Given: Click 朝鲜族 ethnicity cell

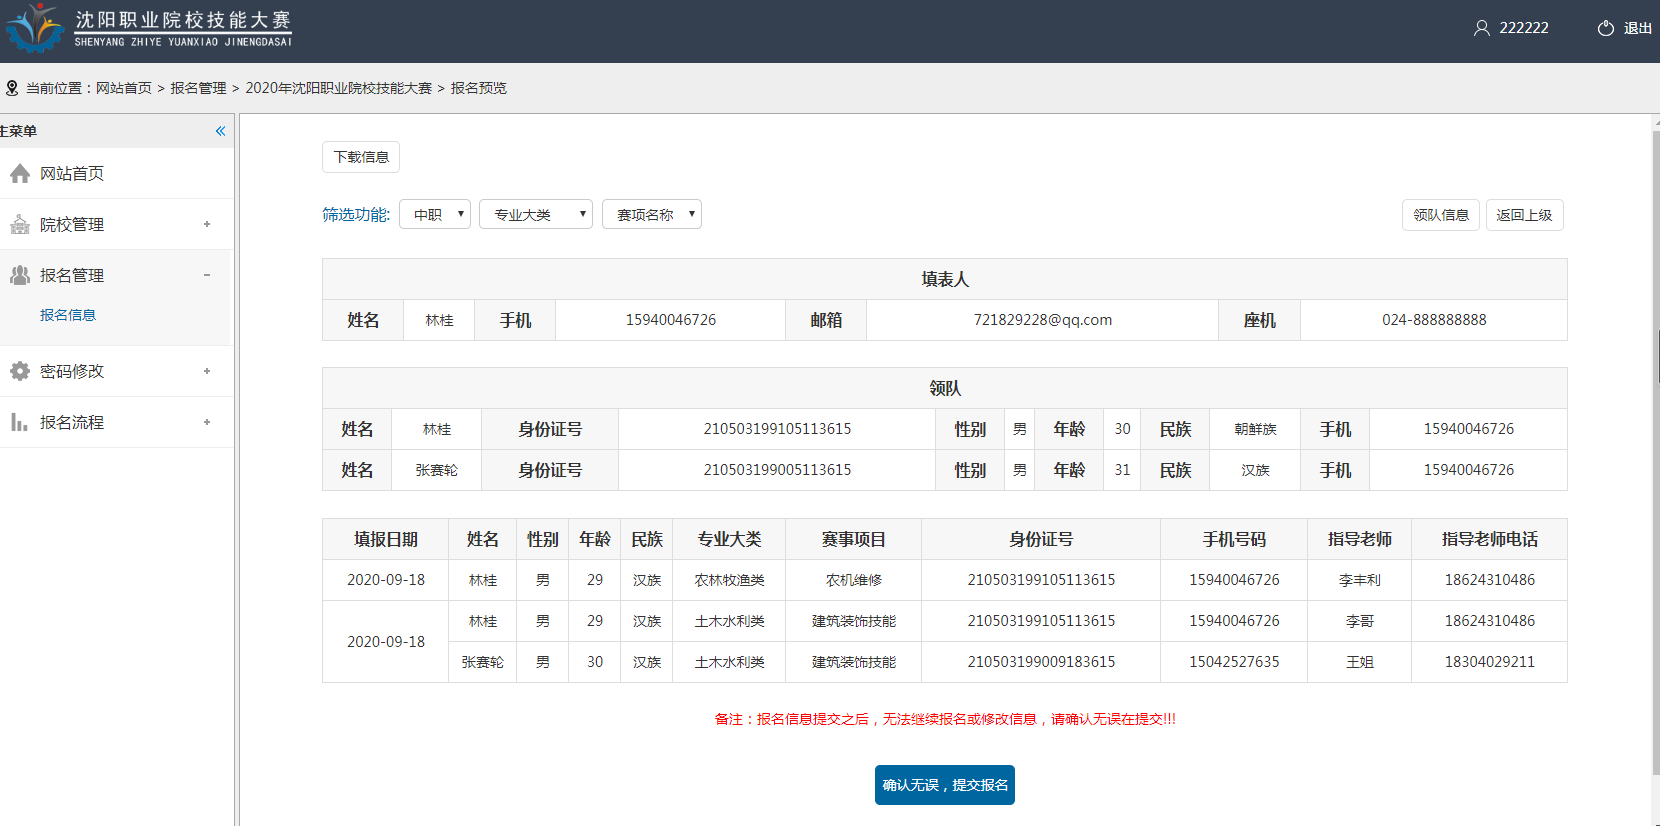Looking at the screenshot, I should 1255,429.
